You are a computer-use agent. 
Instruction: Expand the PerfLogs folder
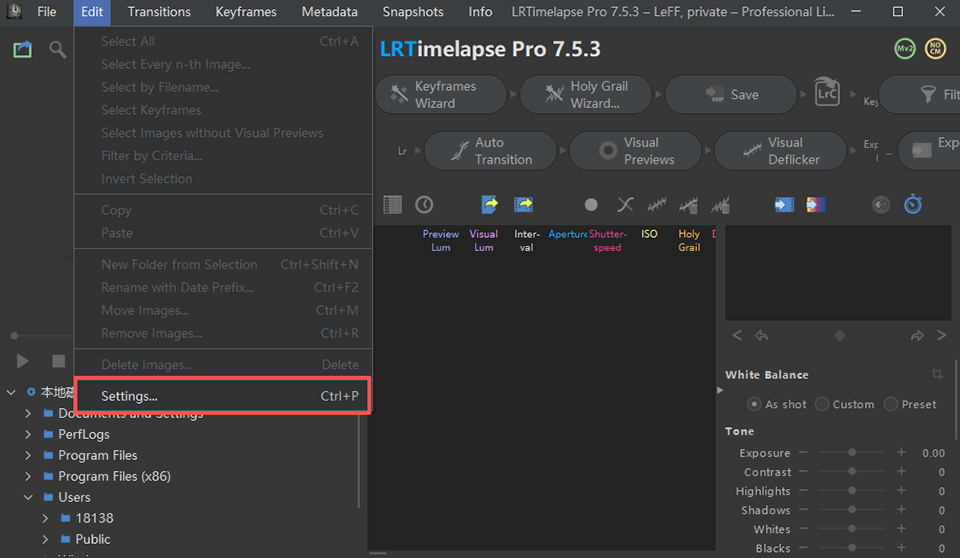[28, 434]
